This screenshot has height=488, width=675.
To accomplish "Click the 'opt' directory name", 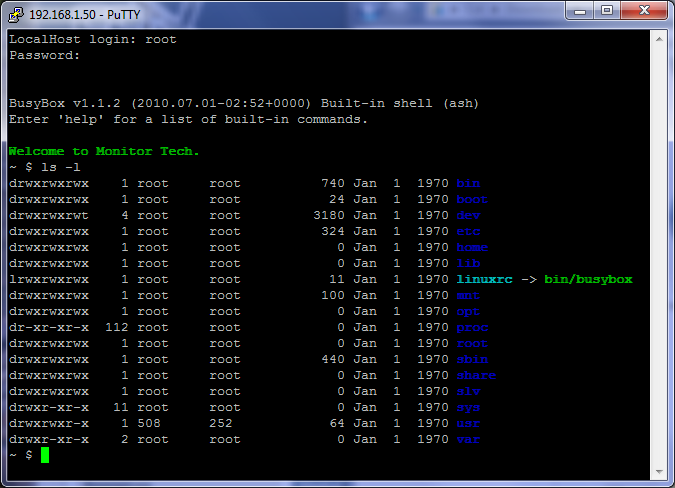I will [468, 312].
